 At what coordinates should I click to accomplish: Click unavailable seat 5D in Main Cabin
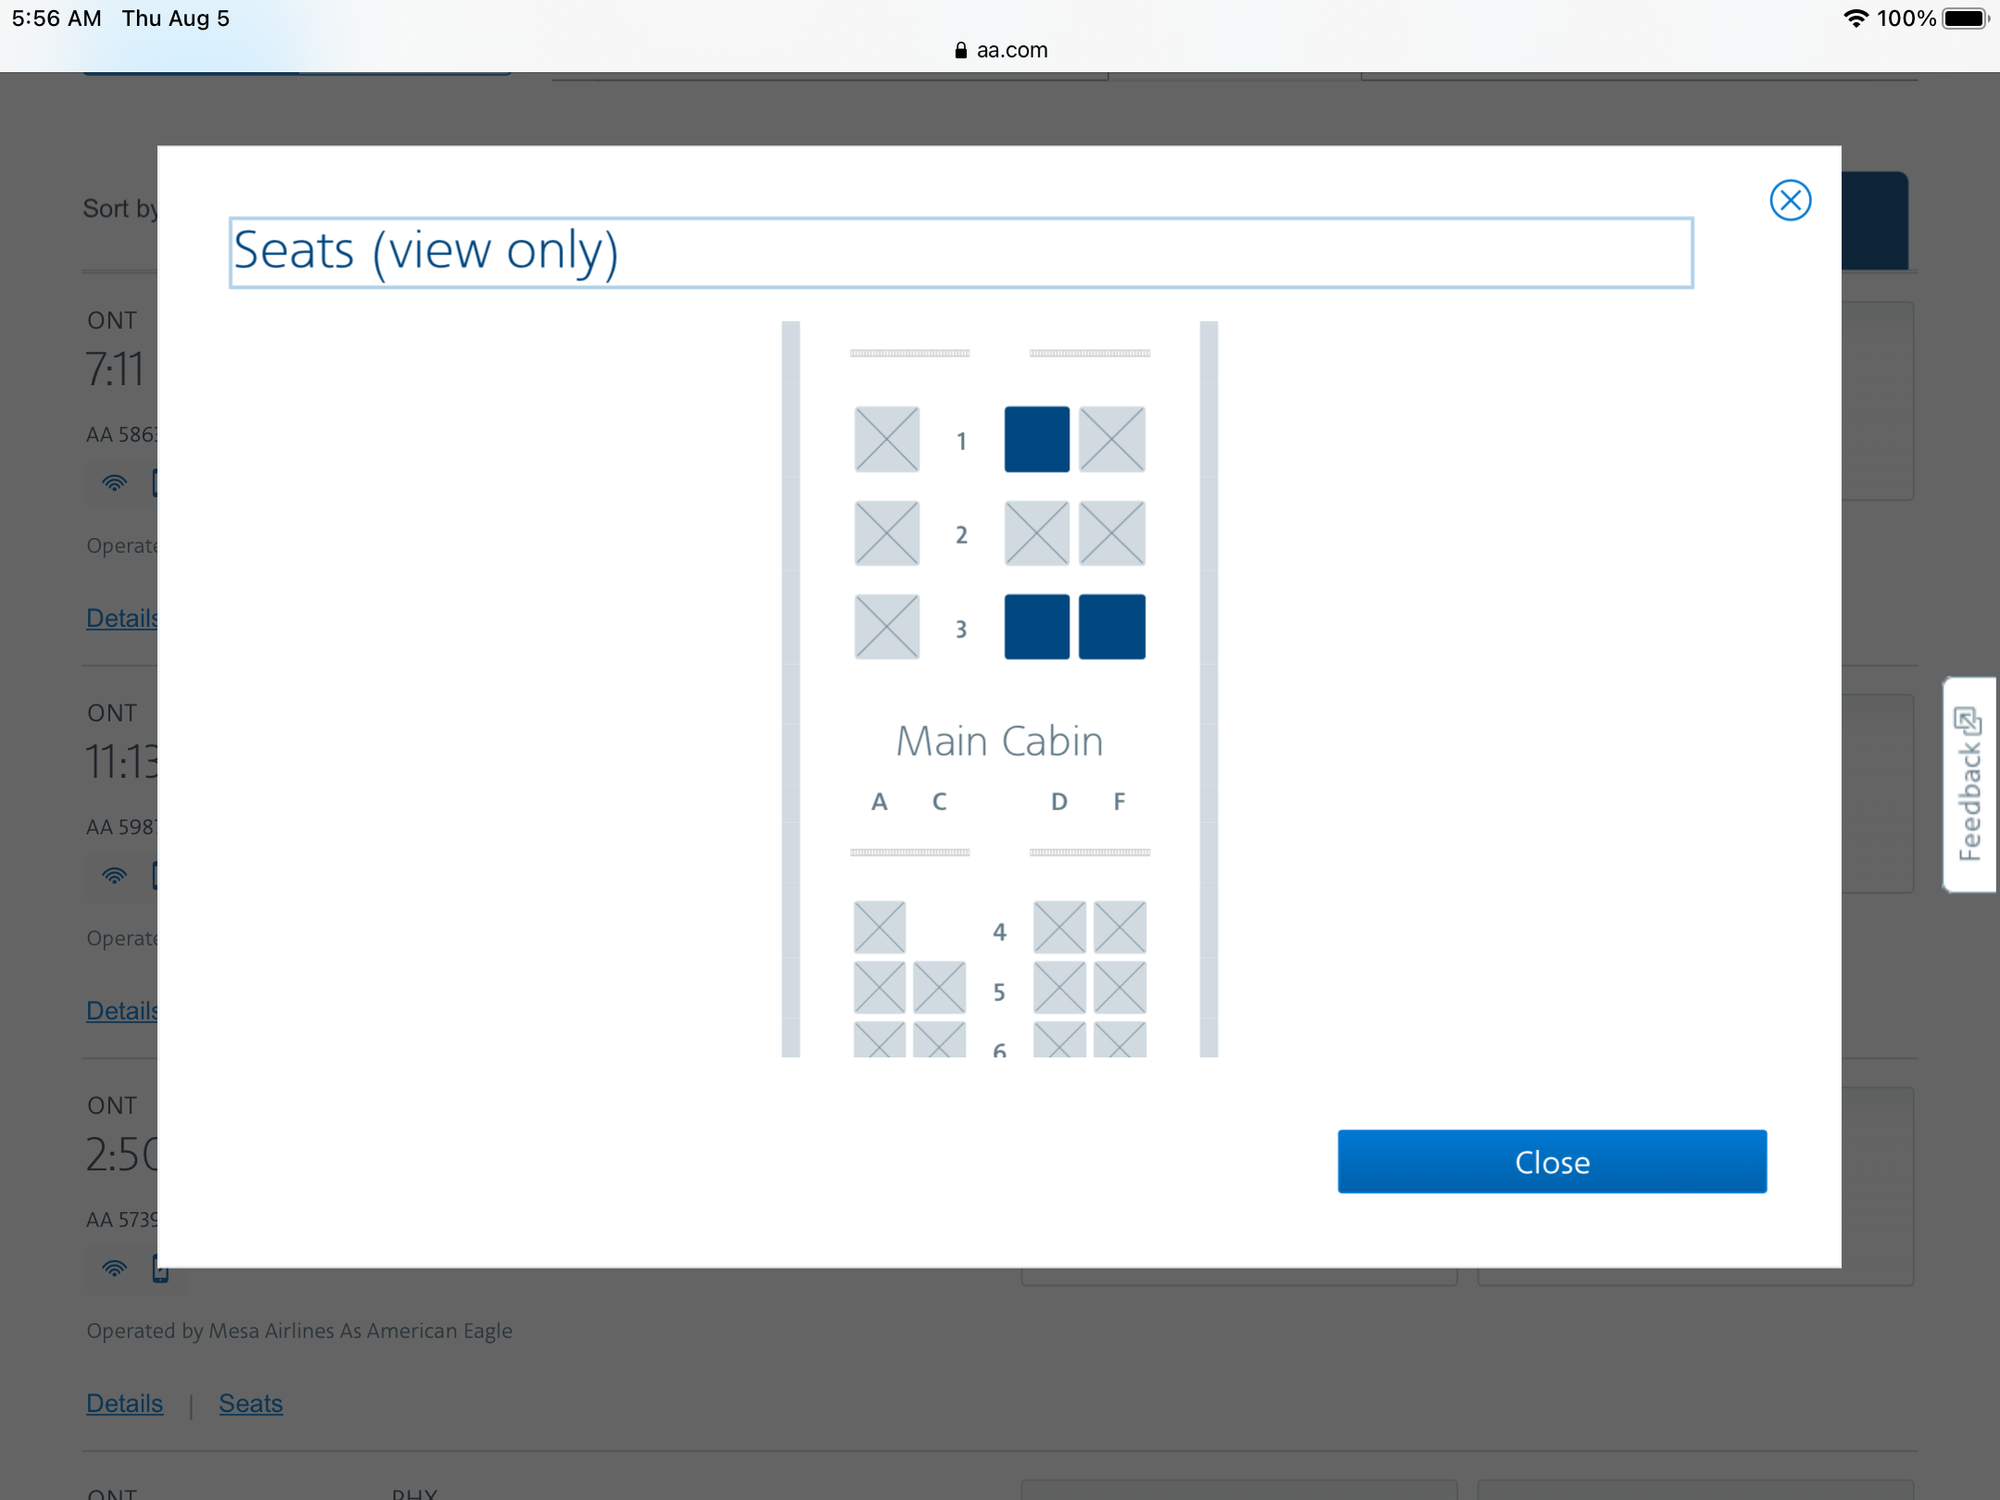[x=1059, y=987]
